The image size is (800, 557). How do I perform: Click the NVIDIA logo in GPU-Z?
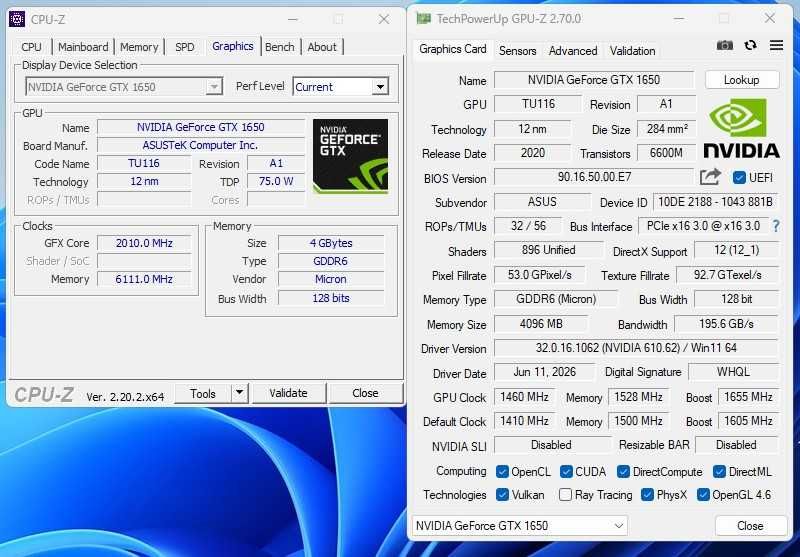click(742, 128)
